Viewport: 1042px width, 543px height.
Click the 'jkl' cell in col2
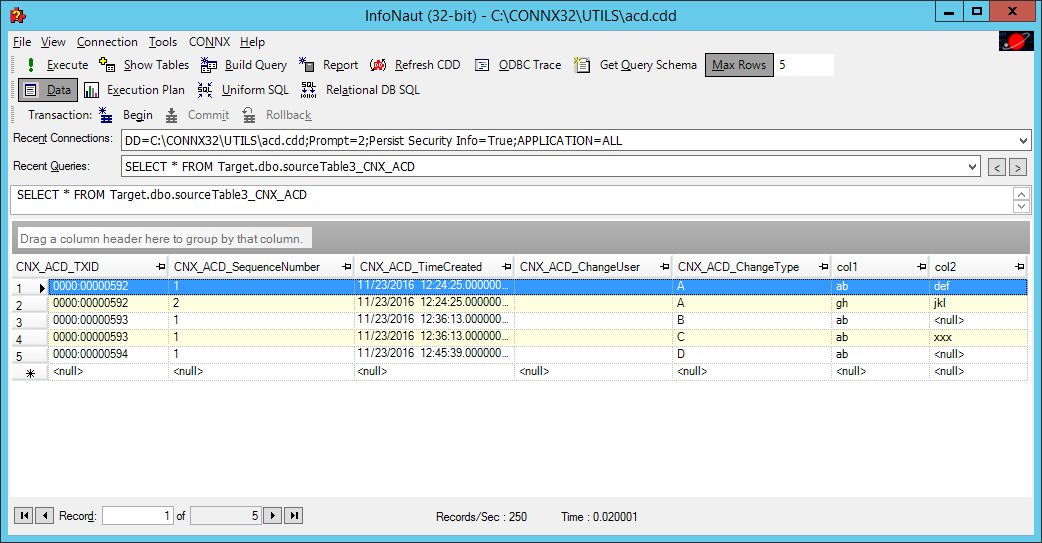[x=978, y=303]
